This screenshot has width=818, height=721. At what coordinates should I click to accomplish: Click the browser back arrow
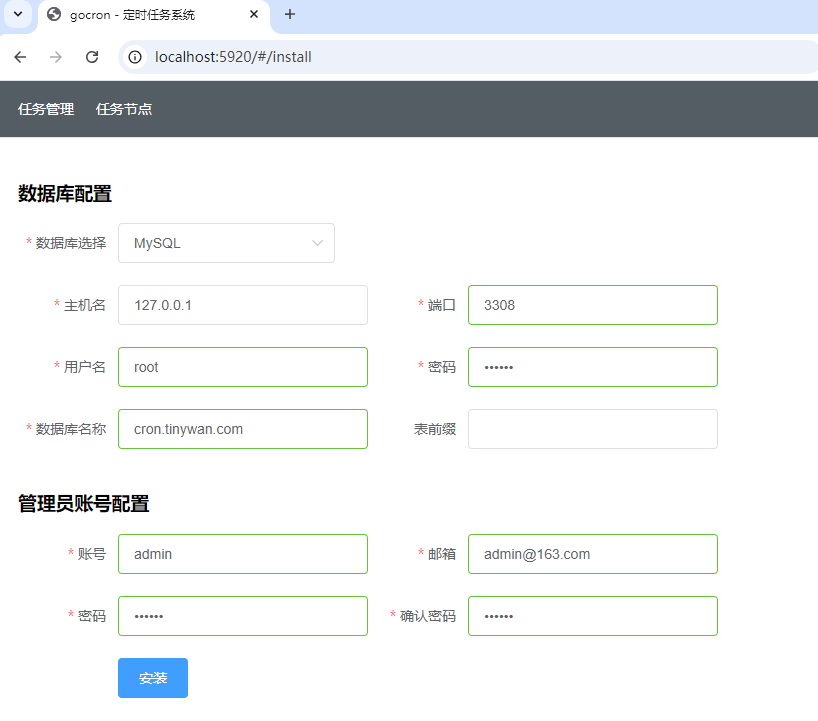pyautogui.click(x=20, y=57)
